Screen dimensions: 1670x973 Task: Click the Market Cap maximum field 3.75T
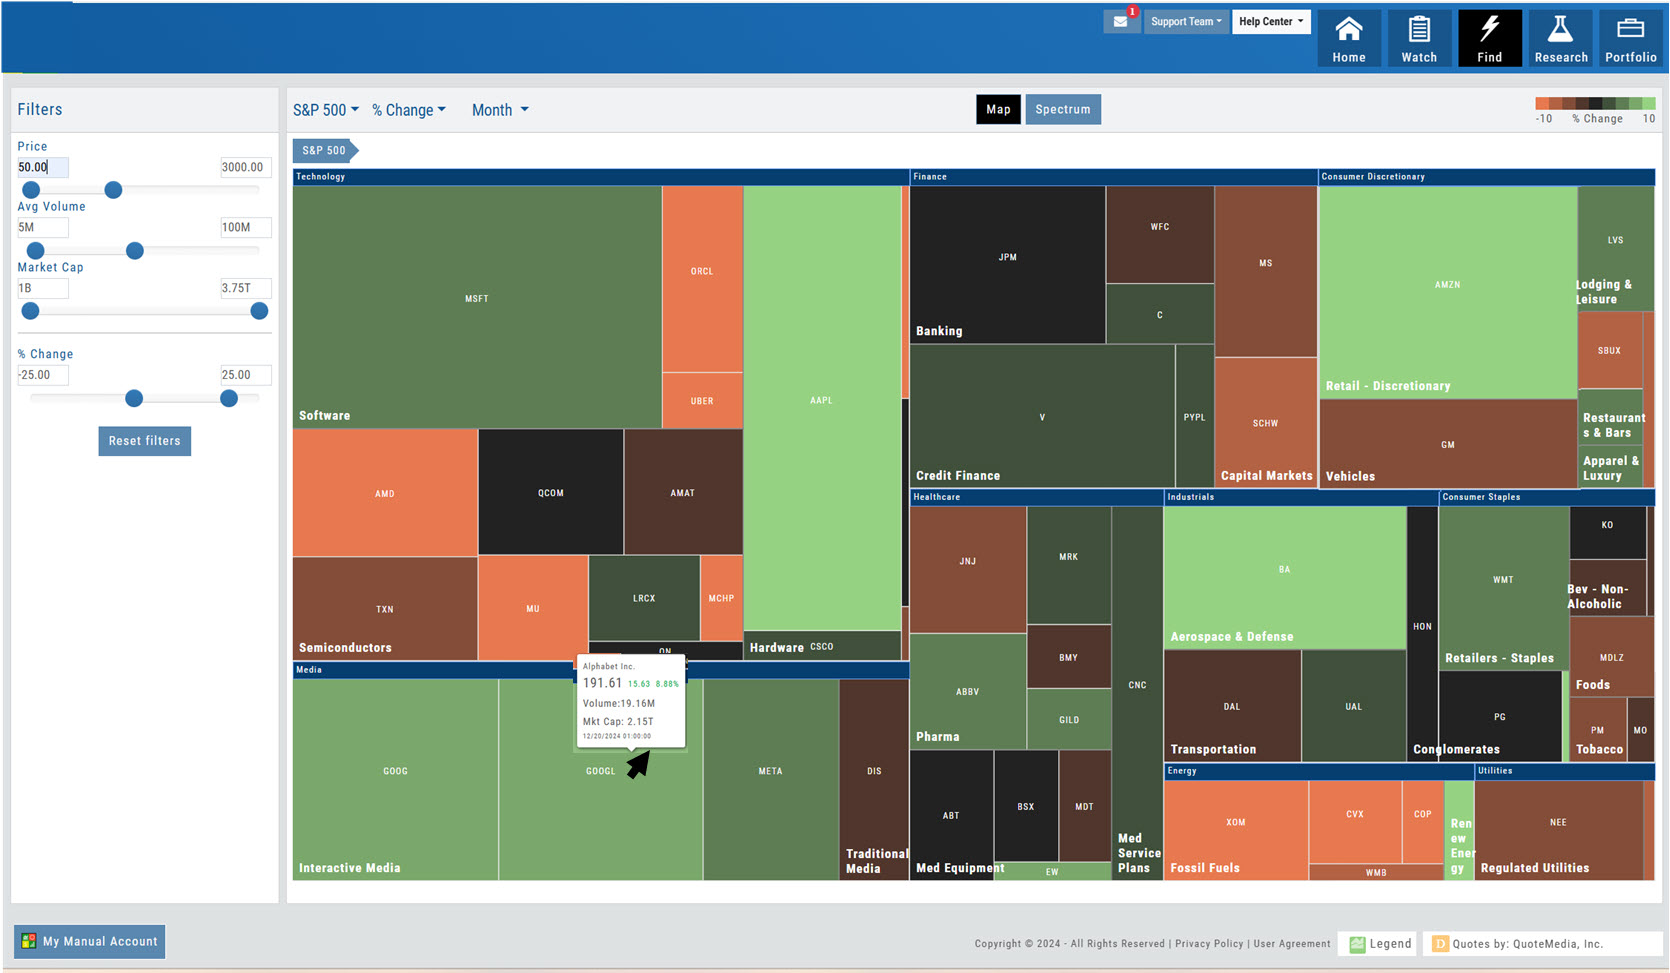(245, 288)
